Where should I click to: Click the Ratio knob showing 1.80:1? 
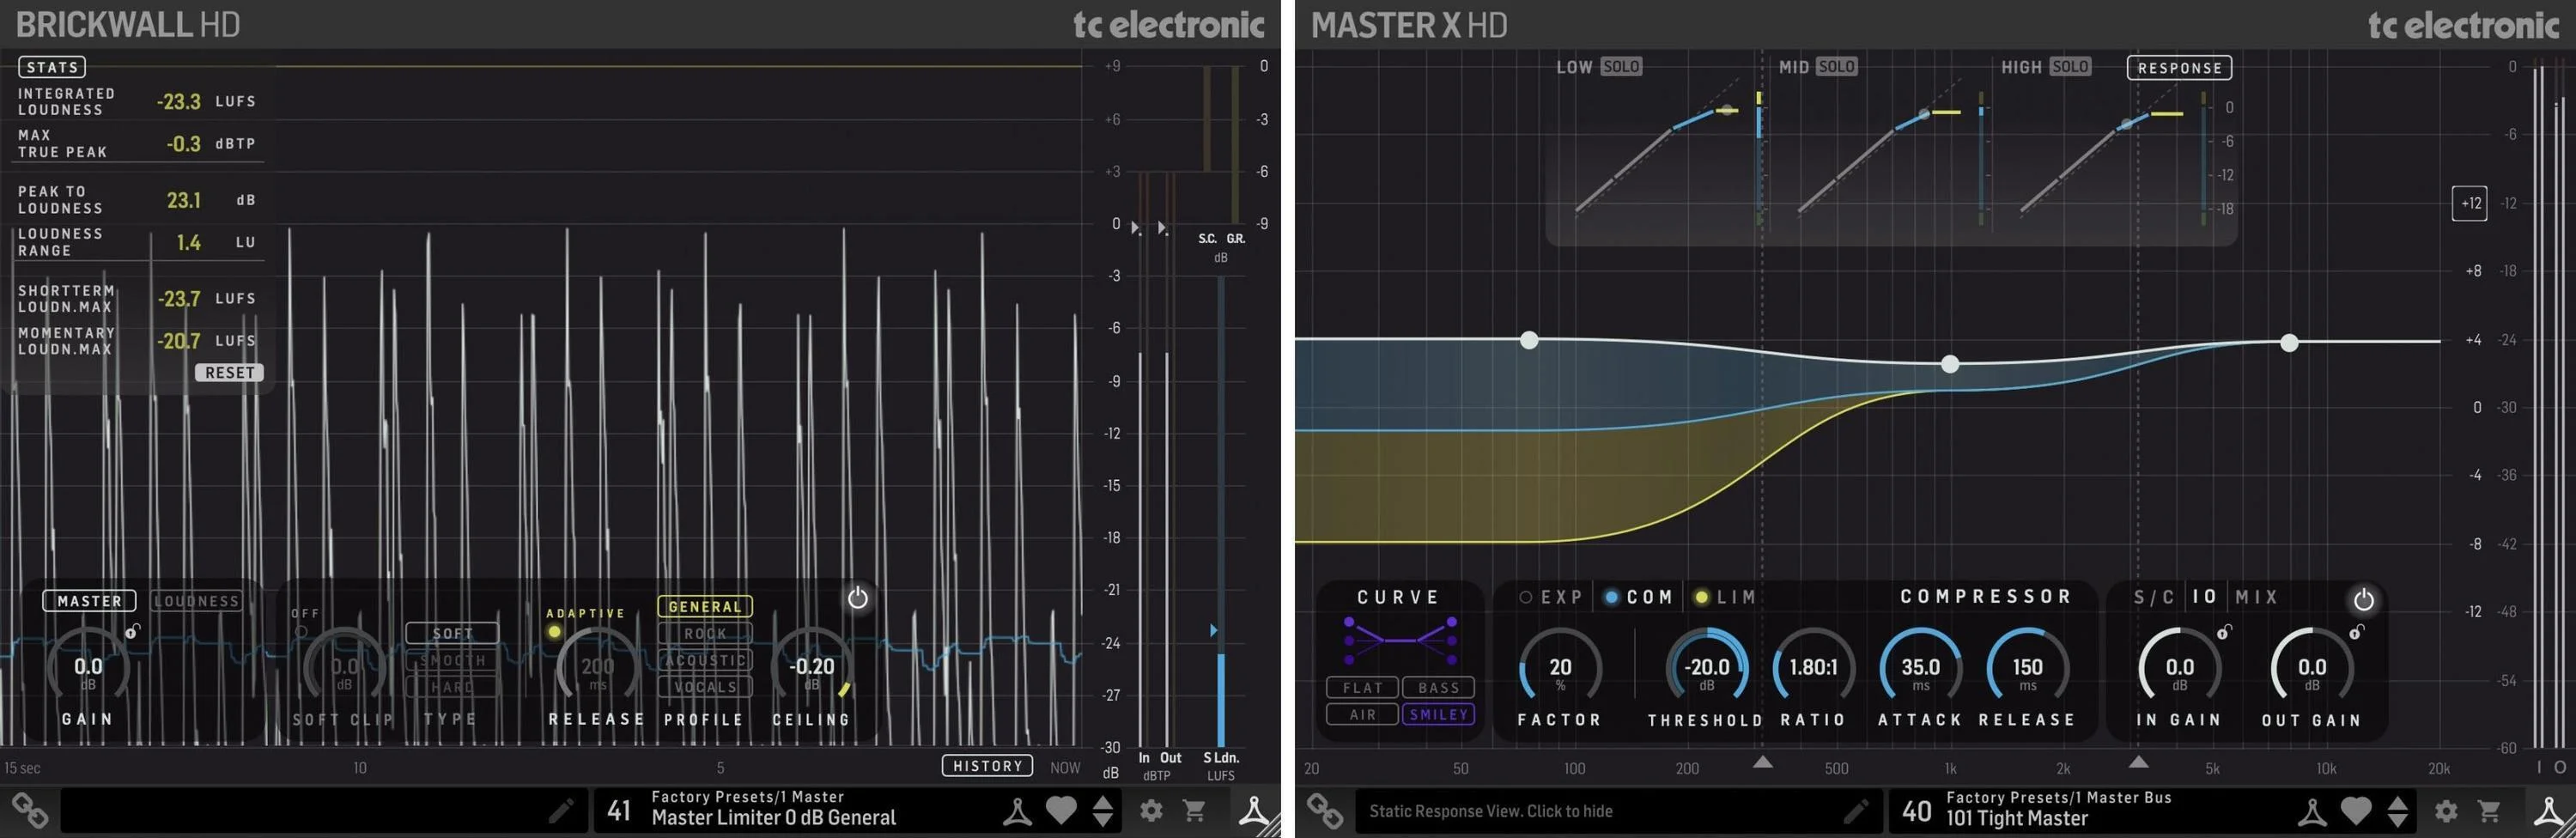click(x=1813, y=668)
